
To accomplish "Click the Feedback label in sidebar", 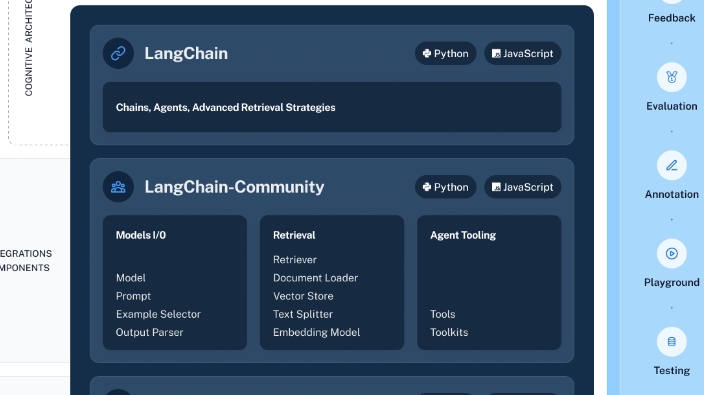I will [x=672, y=18].
